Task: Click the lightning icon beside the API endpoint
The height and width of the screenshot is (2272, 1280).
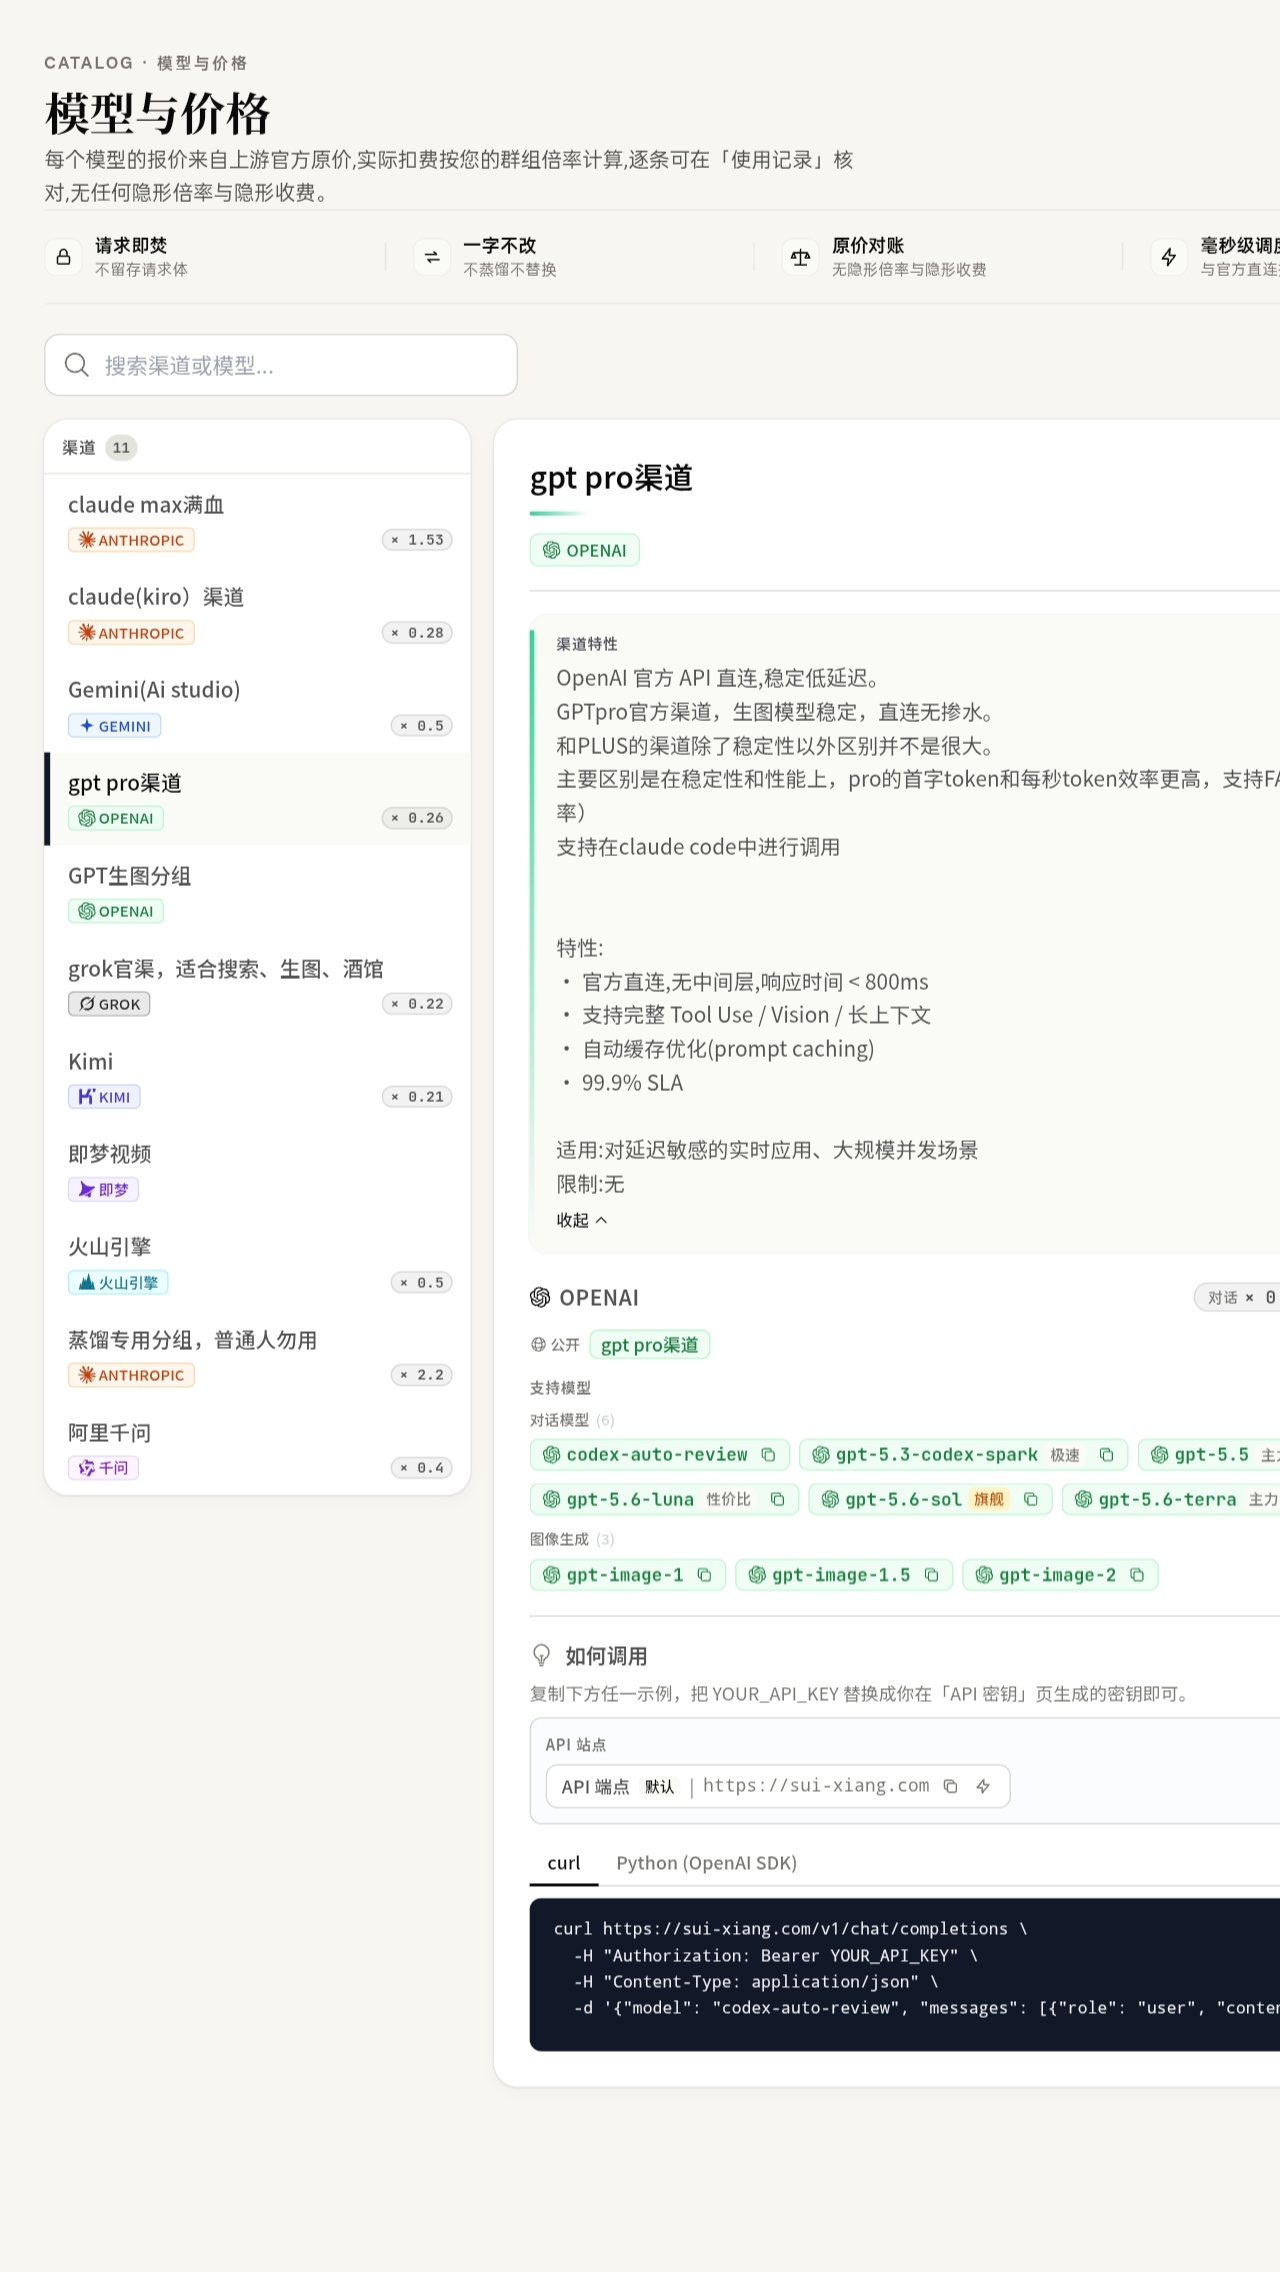Action: (x=983, y=1786)
